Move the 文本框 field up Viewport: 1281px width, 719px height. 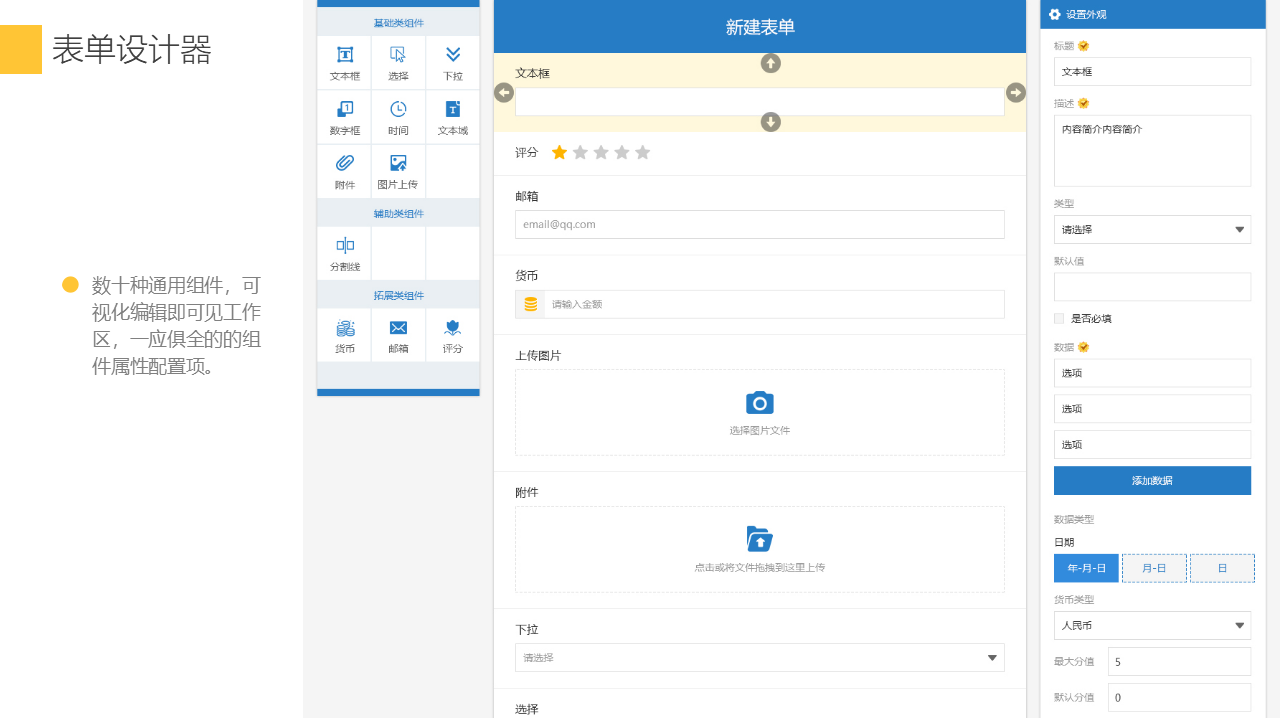pyautogui.click(x=771, y=63)
